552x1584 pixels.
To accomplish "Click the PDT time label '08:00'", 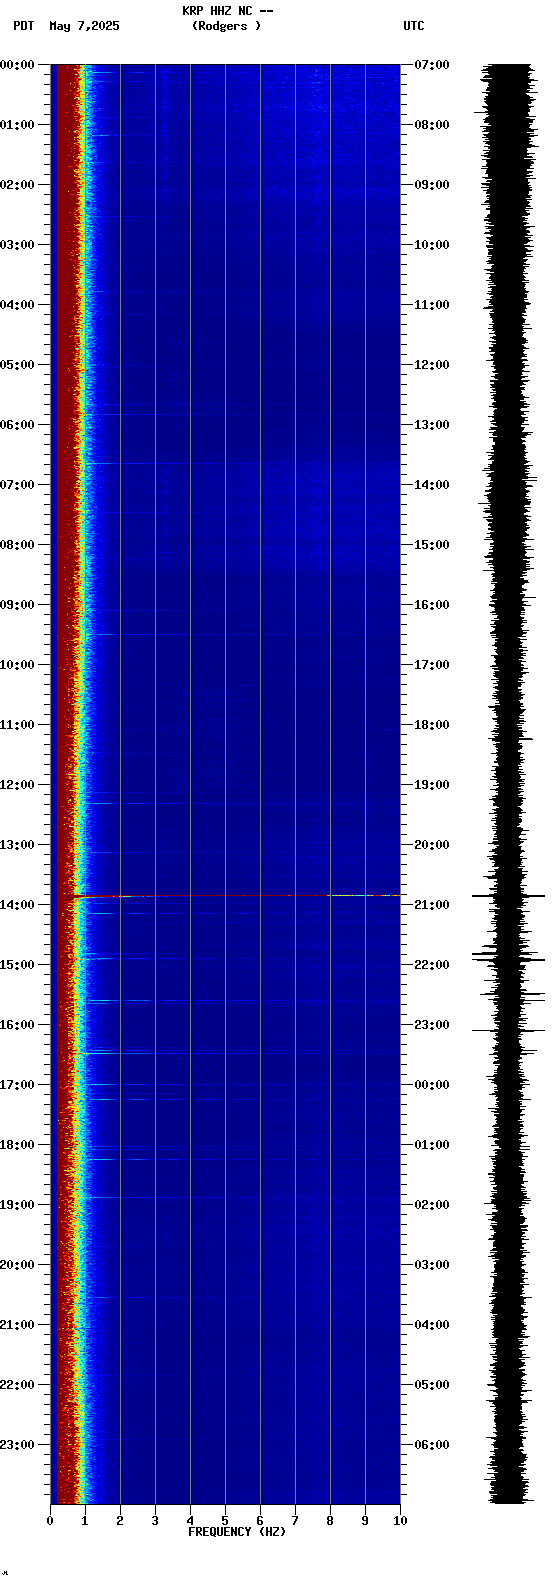I will click(x=17, y=545).
